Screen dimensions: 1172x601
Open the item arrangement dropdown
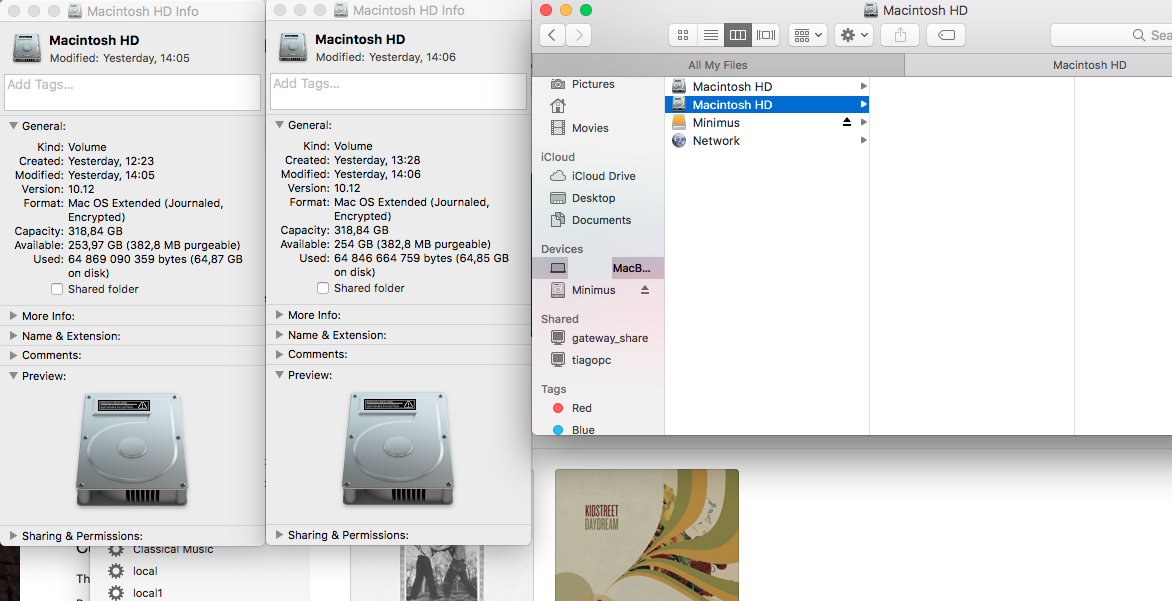click(x=807, y=35)
